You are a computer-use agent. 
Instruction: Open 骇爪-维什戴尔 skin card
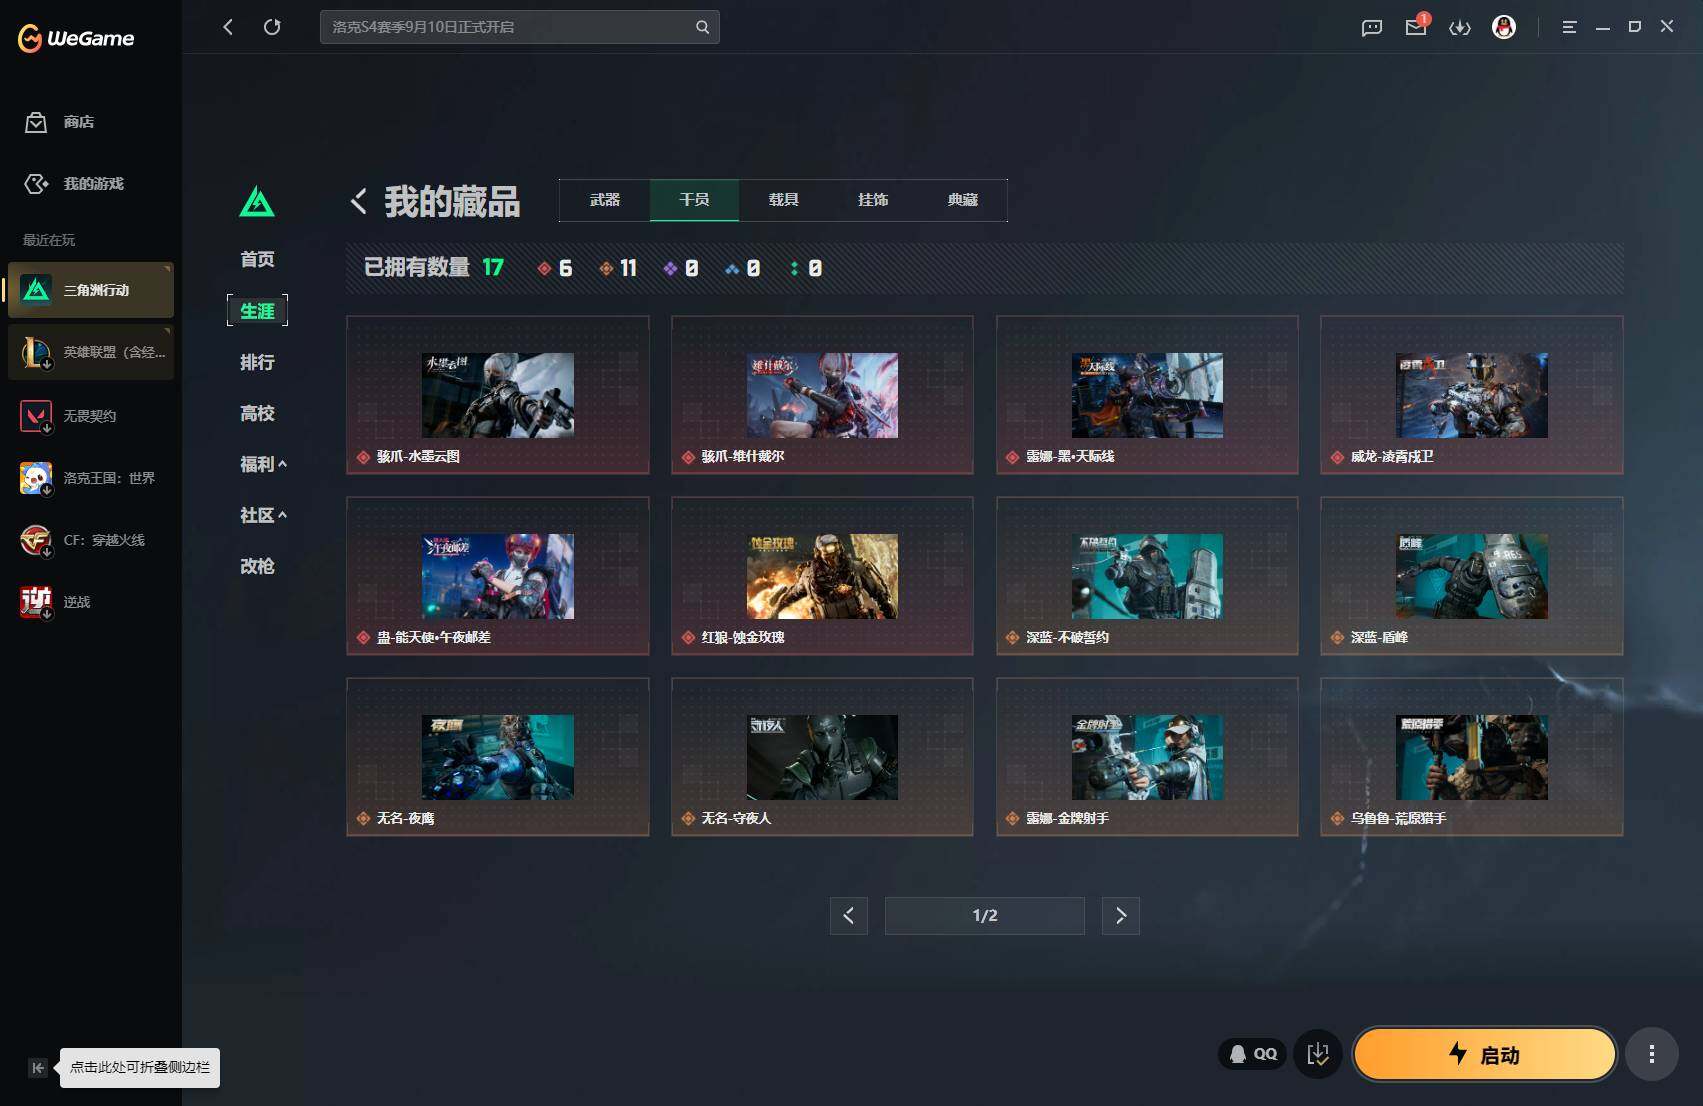pyautogui.click(x=822, y=395)
